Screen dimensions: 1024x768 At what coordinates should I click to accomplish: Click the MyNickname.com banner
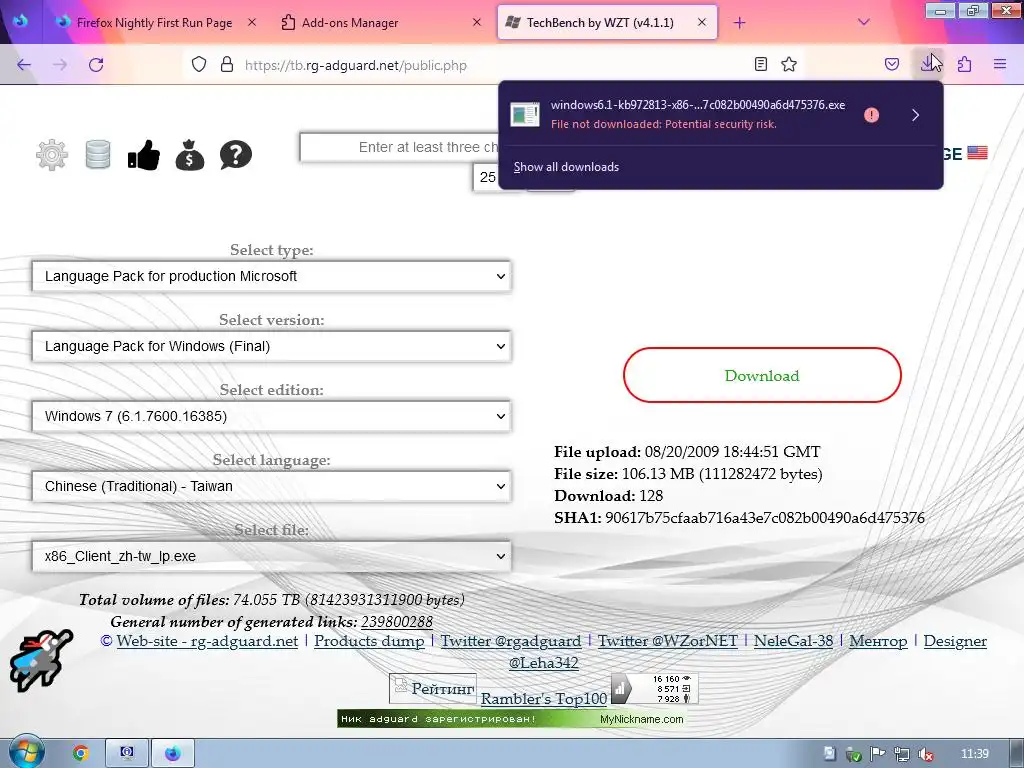[511, 718]
